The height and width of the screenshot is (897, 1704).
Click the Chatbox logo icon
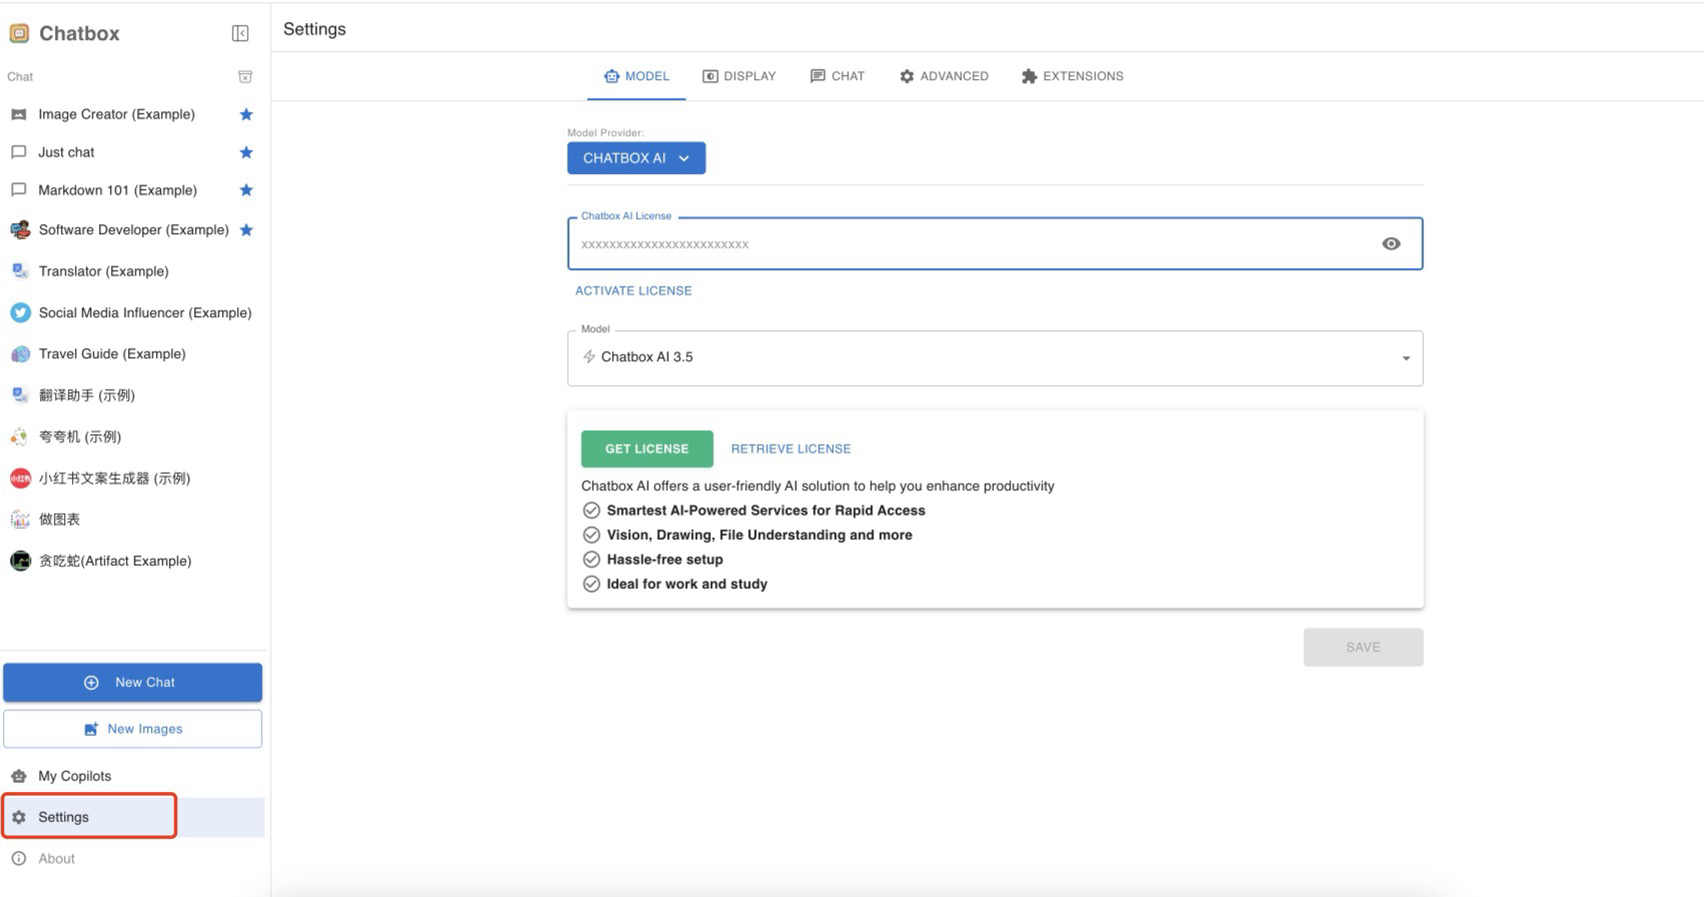[19, 33]
